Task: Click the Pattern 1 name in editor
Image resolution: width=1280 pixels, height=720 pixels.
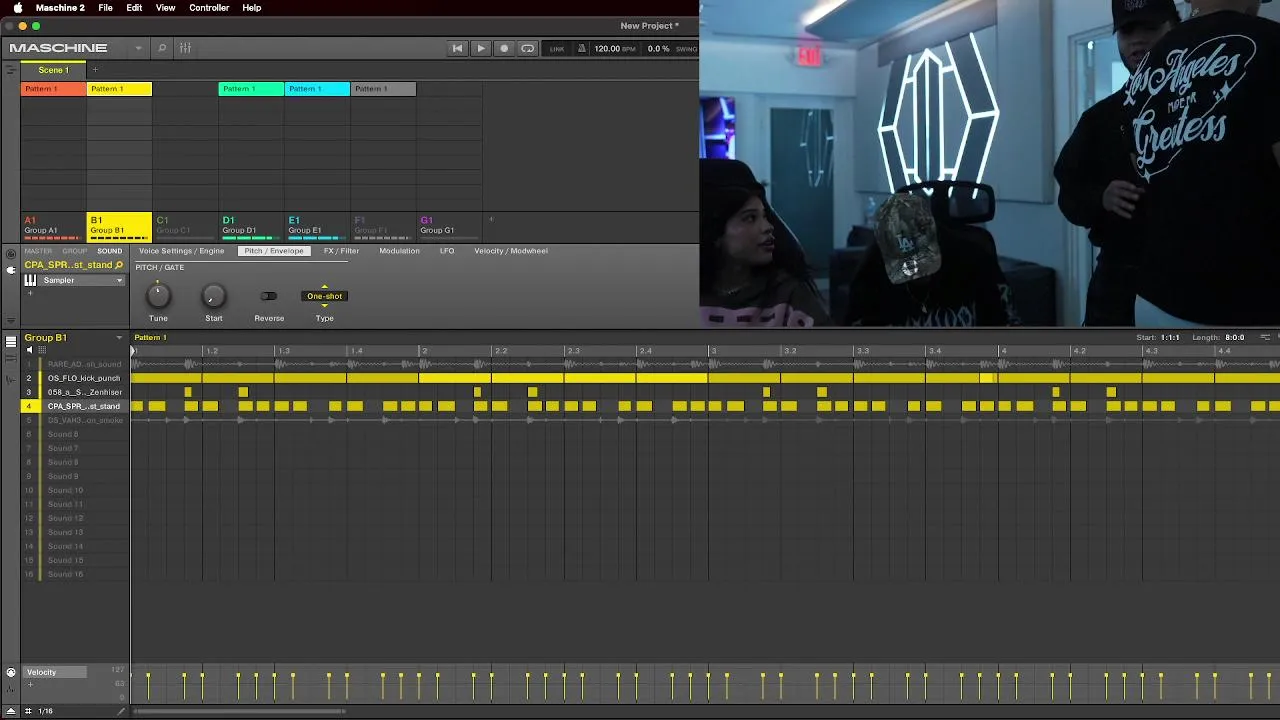Action: [x=150, y=338]
